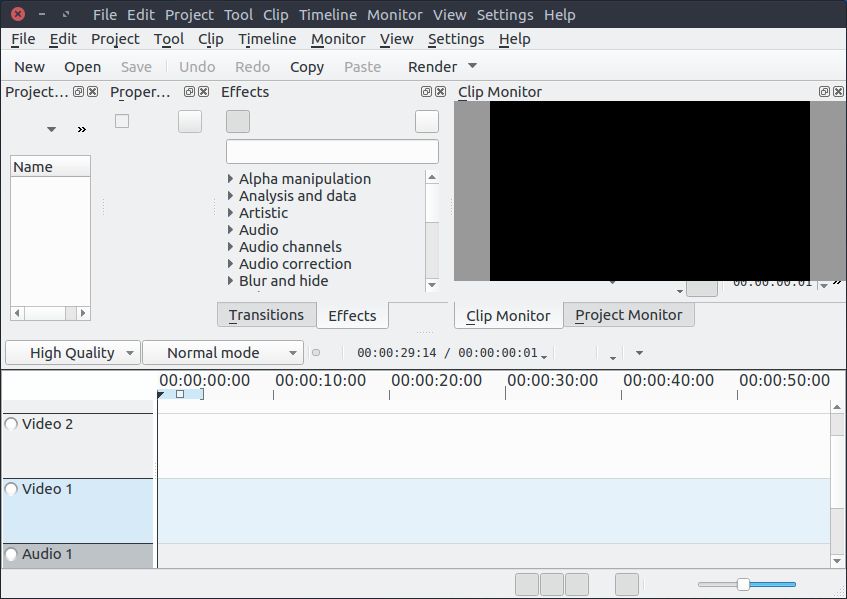
Task: Undock the Clip Monitor panel icon
Action: (824, 91)
